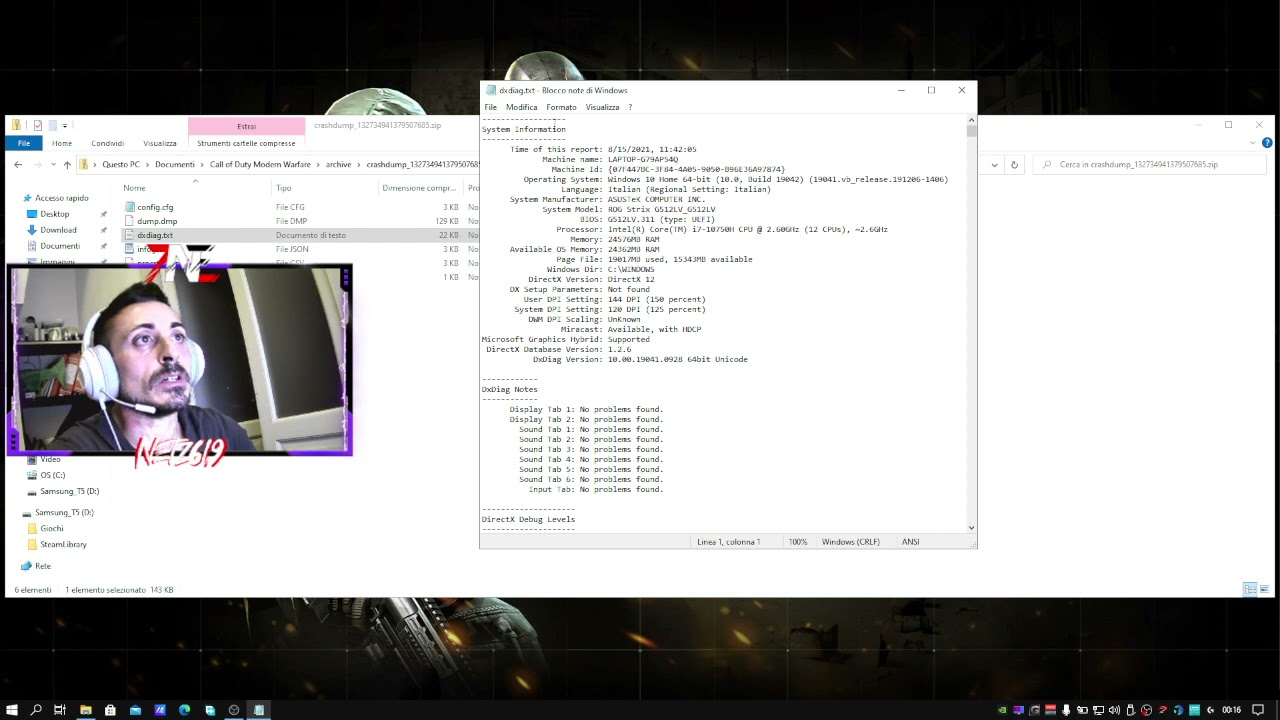1280x720 pixels.
Task: Expand the address bar history dropdown
Action: pos(994,165)
